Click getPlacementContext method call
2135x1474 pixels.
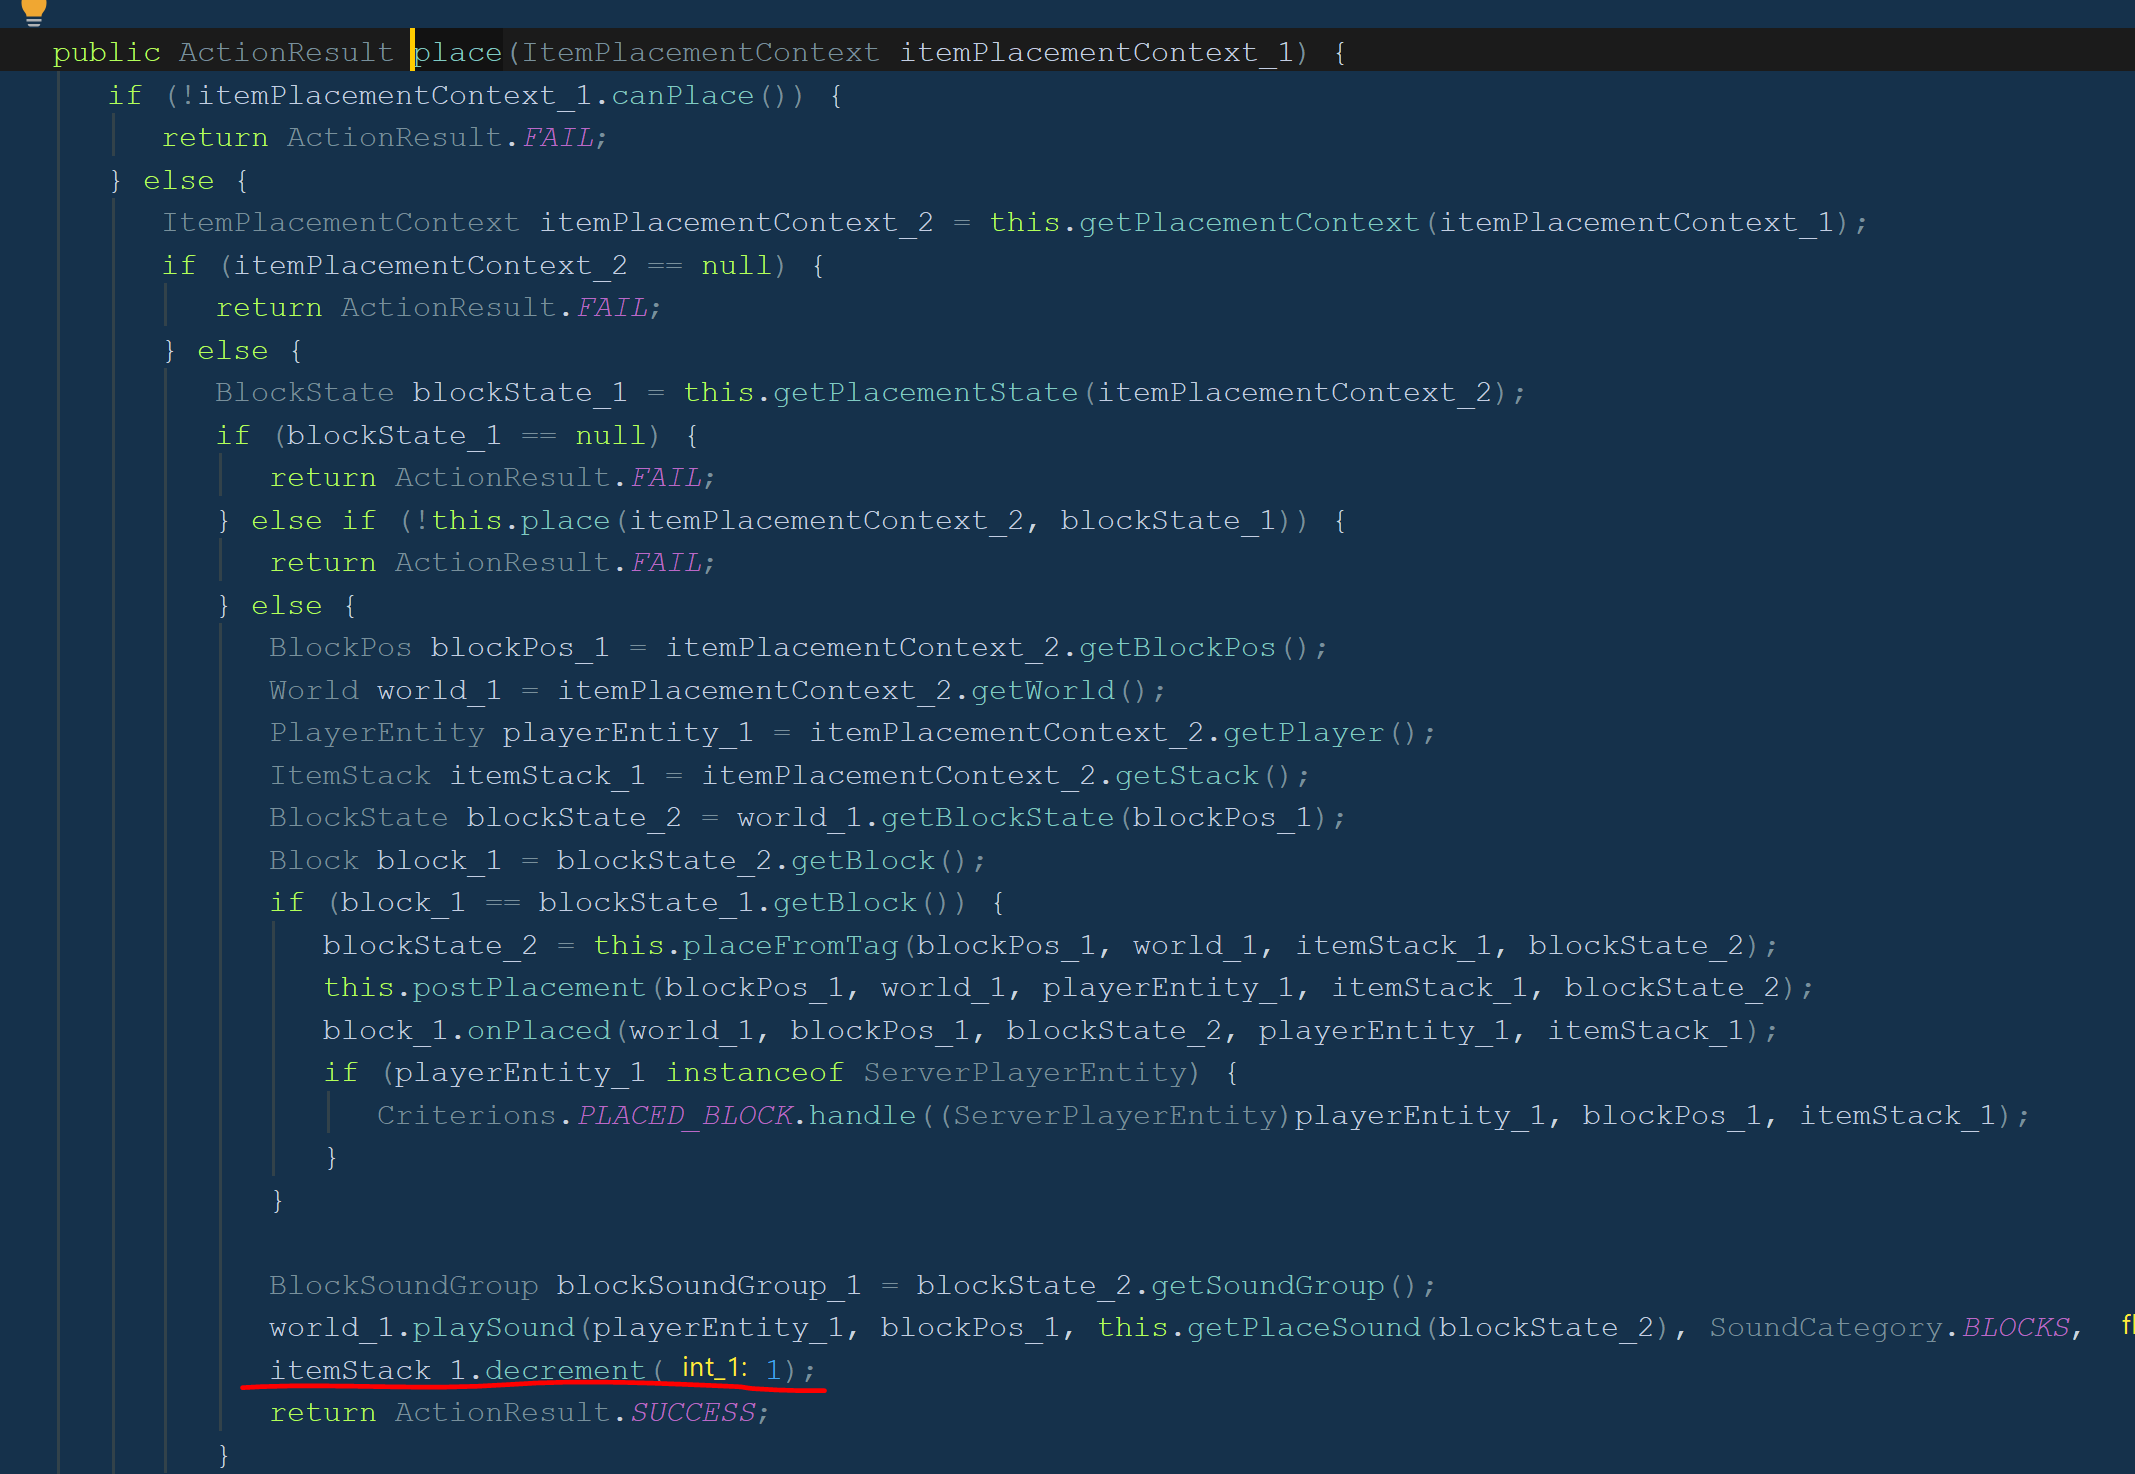(x=1249, y=222)
